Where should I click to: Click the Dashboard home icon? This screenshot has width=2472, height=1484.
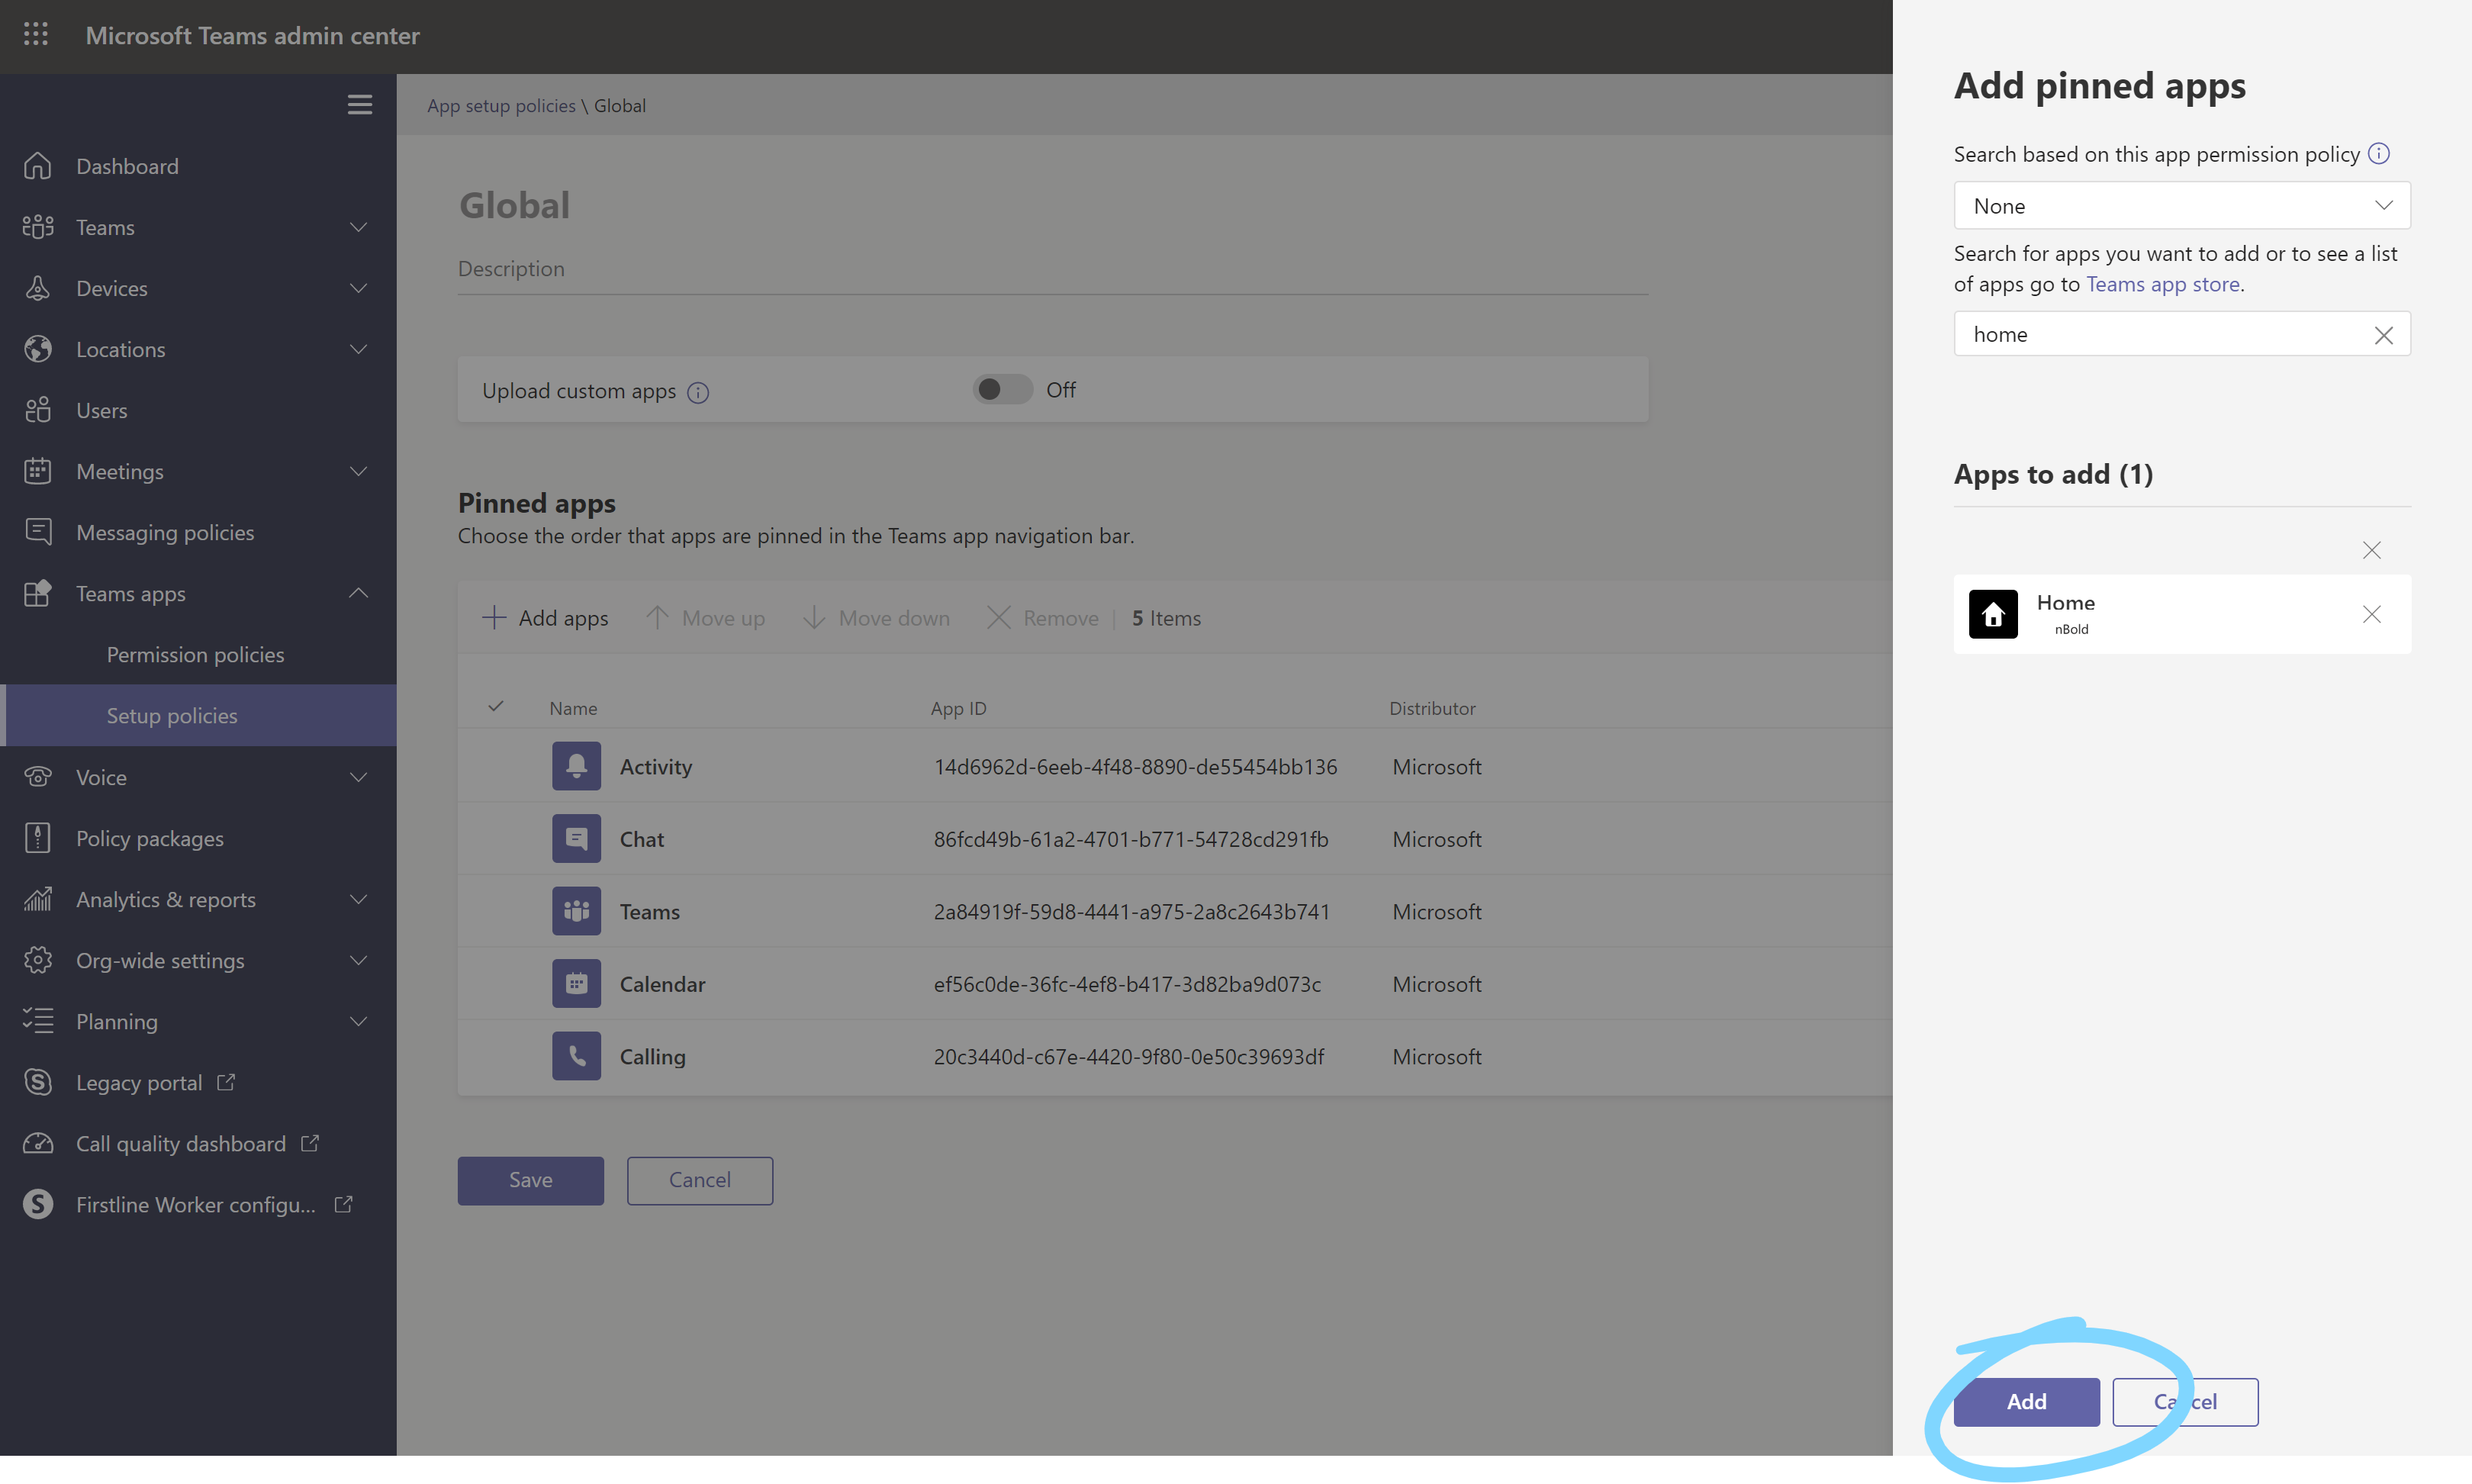[38, 166]
